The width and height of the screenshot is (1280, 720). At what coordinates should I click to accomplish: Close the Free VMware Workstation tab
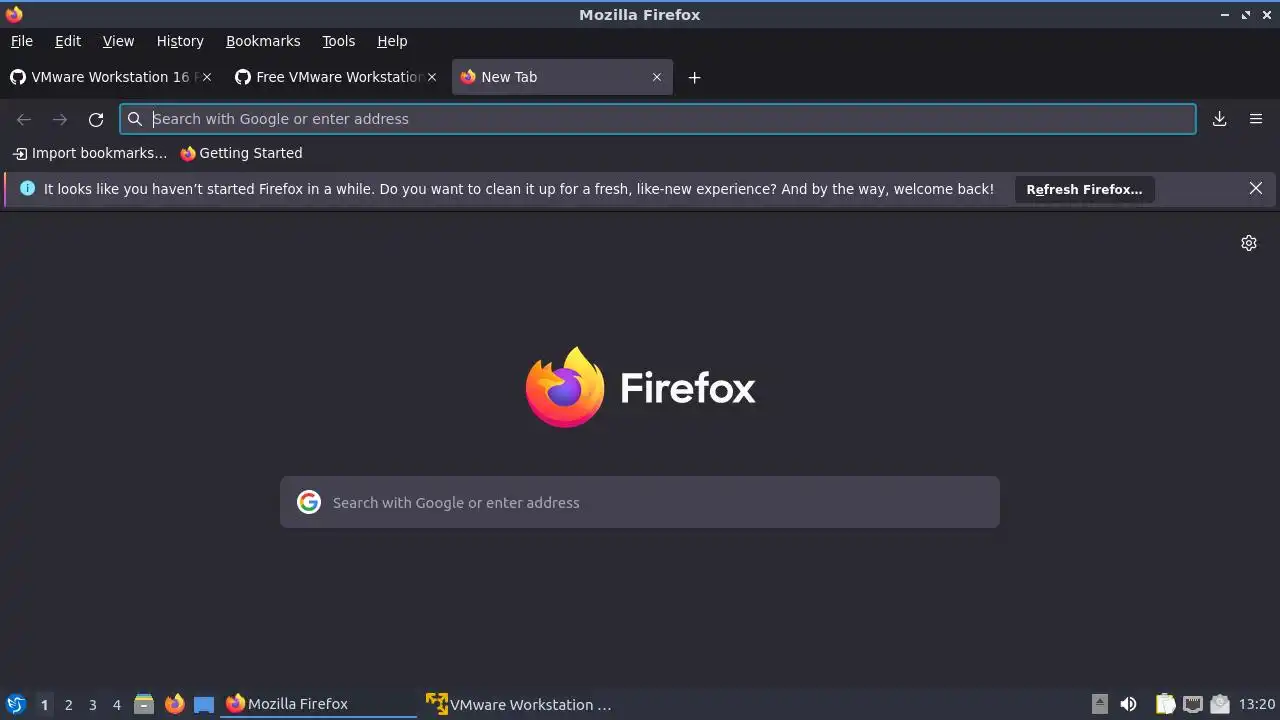432,77
